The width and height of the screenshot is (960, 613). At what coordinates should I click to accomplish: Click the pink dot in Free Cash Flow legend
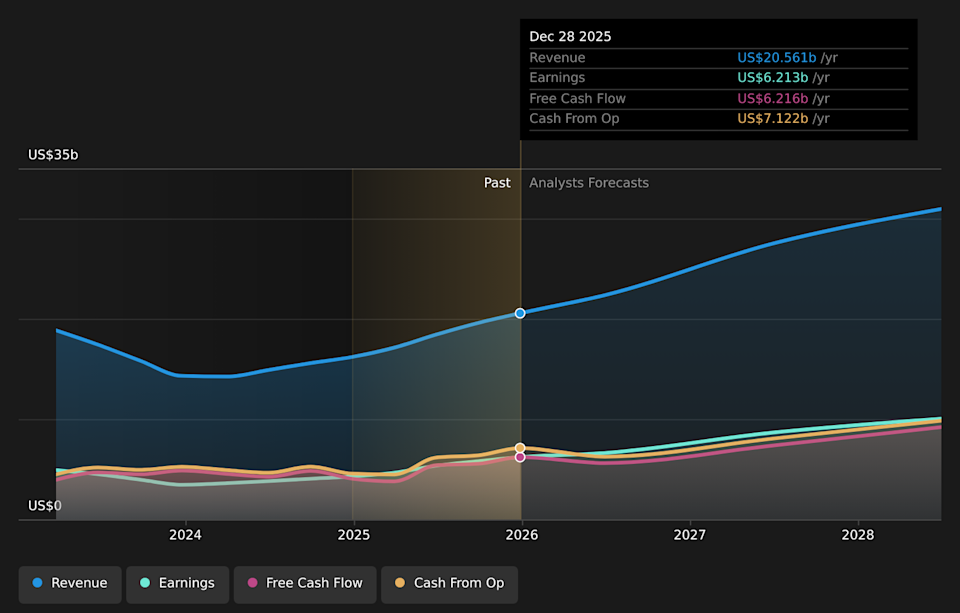click(252, 584)
